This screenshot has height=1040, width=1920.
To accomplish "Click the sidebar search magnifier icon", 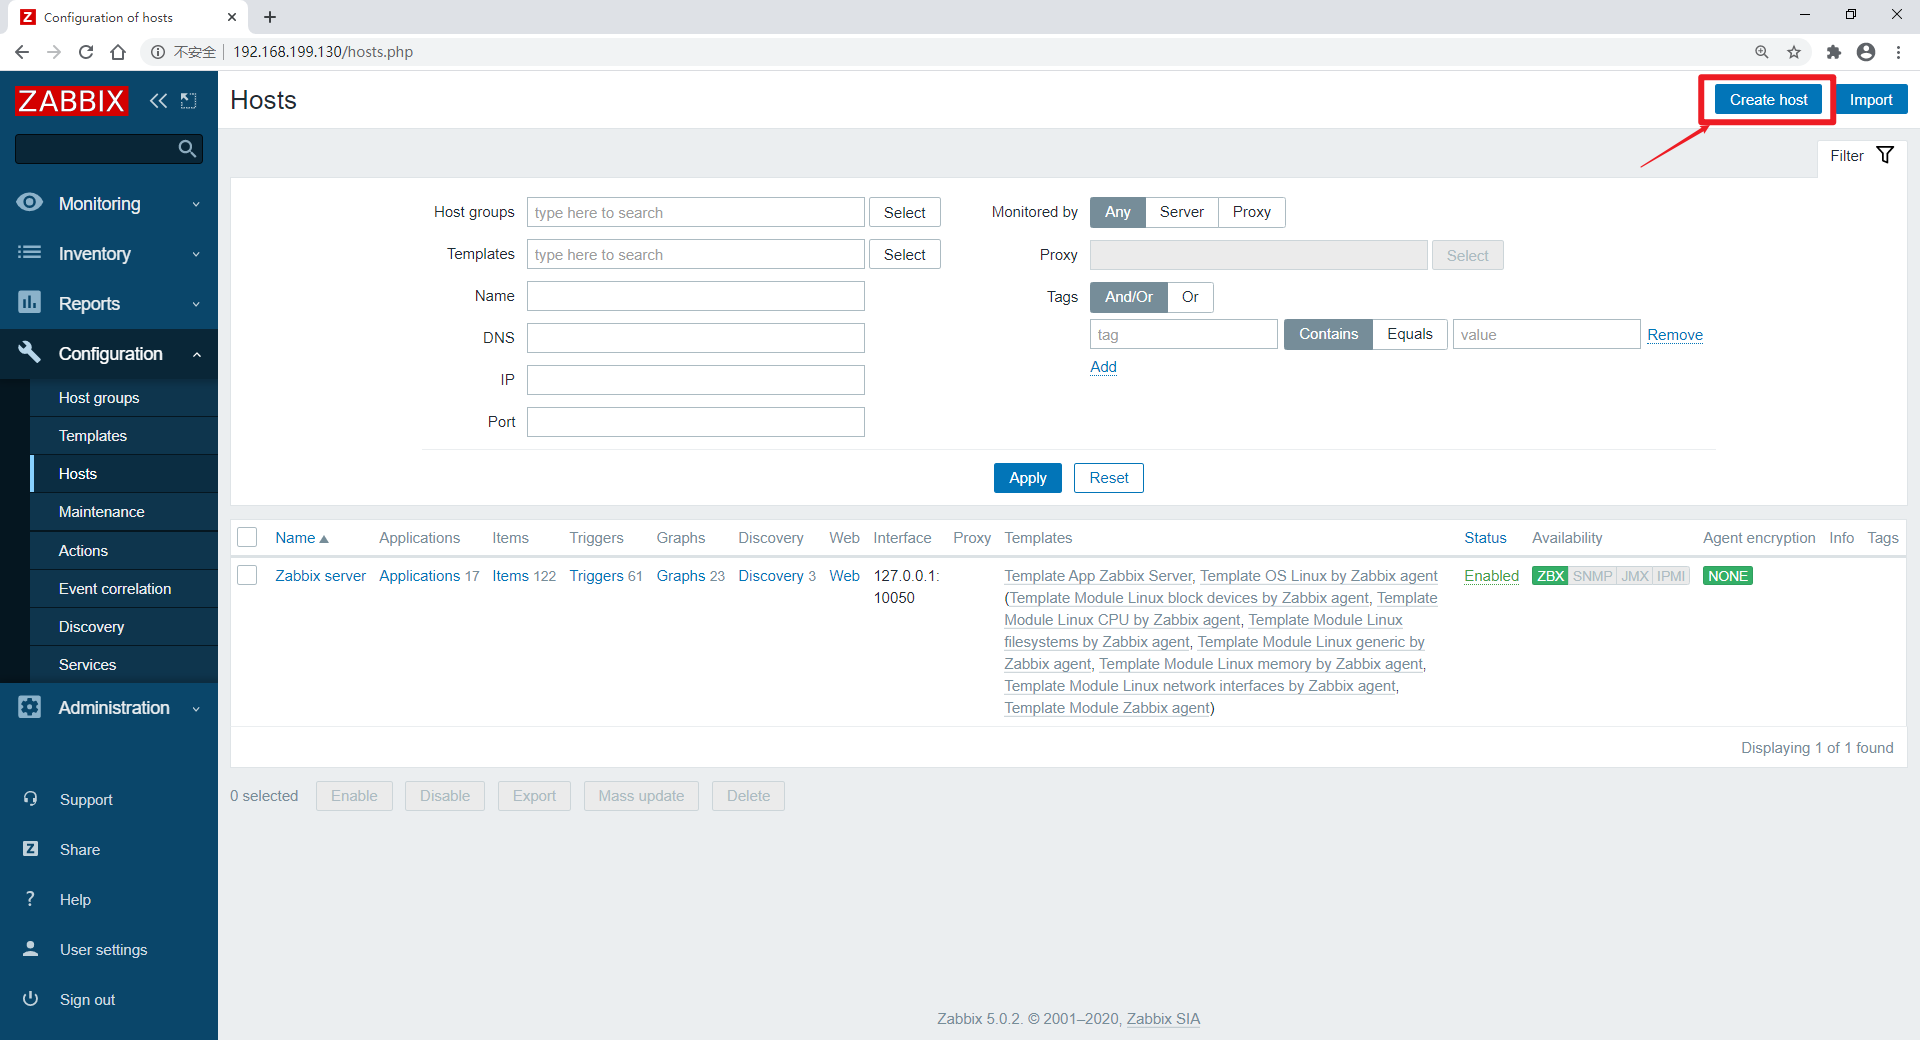I will (x=187, y=149).
